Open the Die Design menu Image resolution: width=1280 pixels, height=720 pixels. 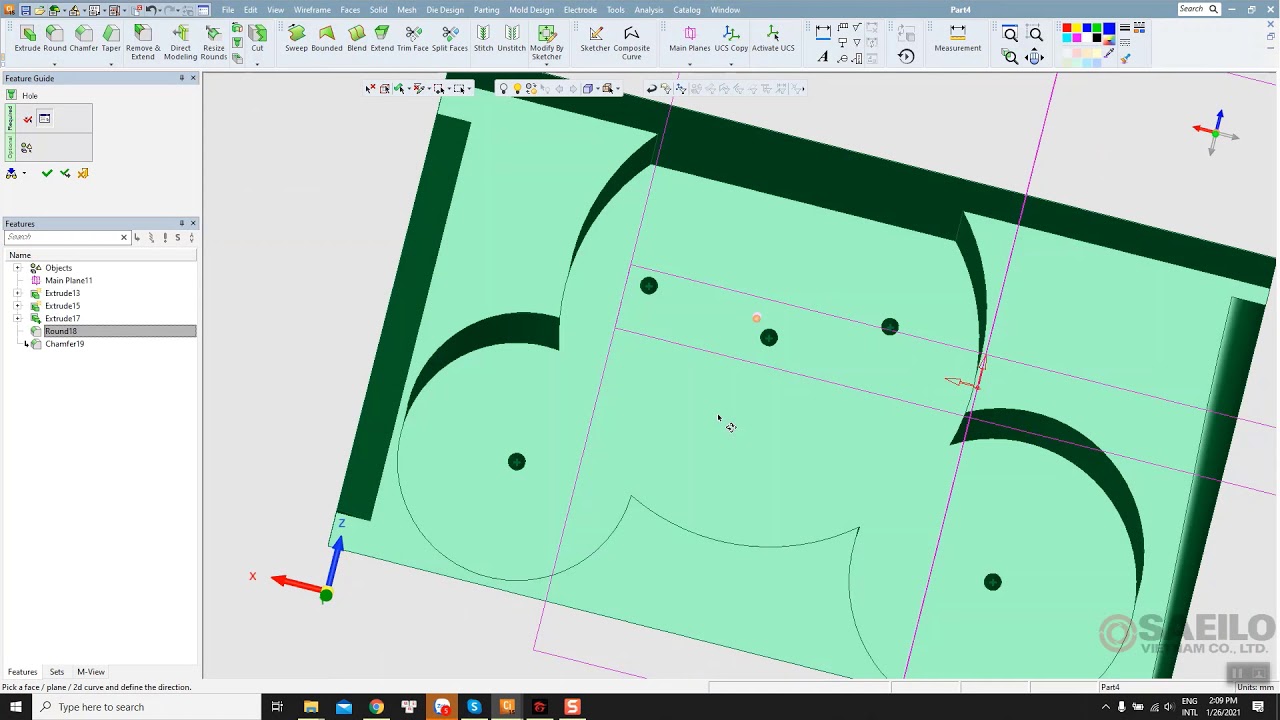tap(445, 10)
